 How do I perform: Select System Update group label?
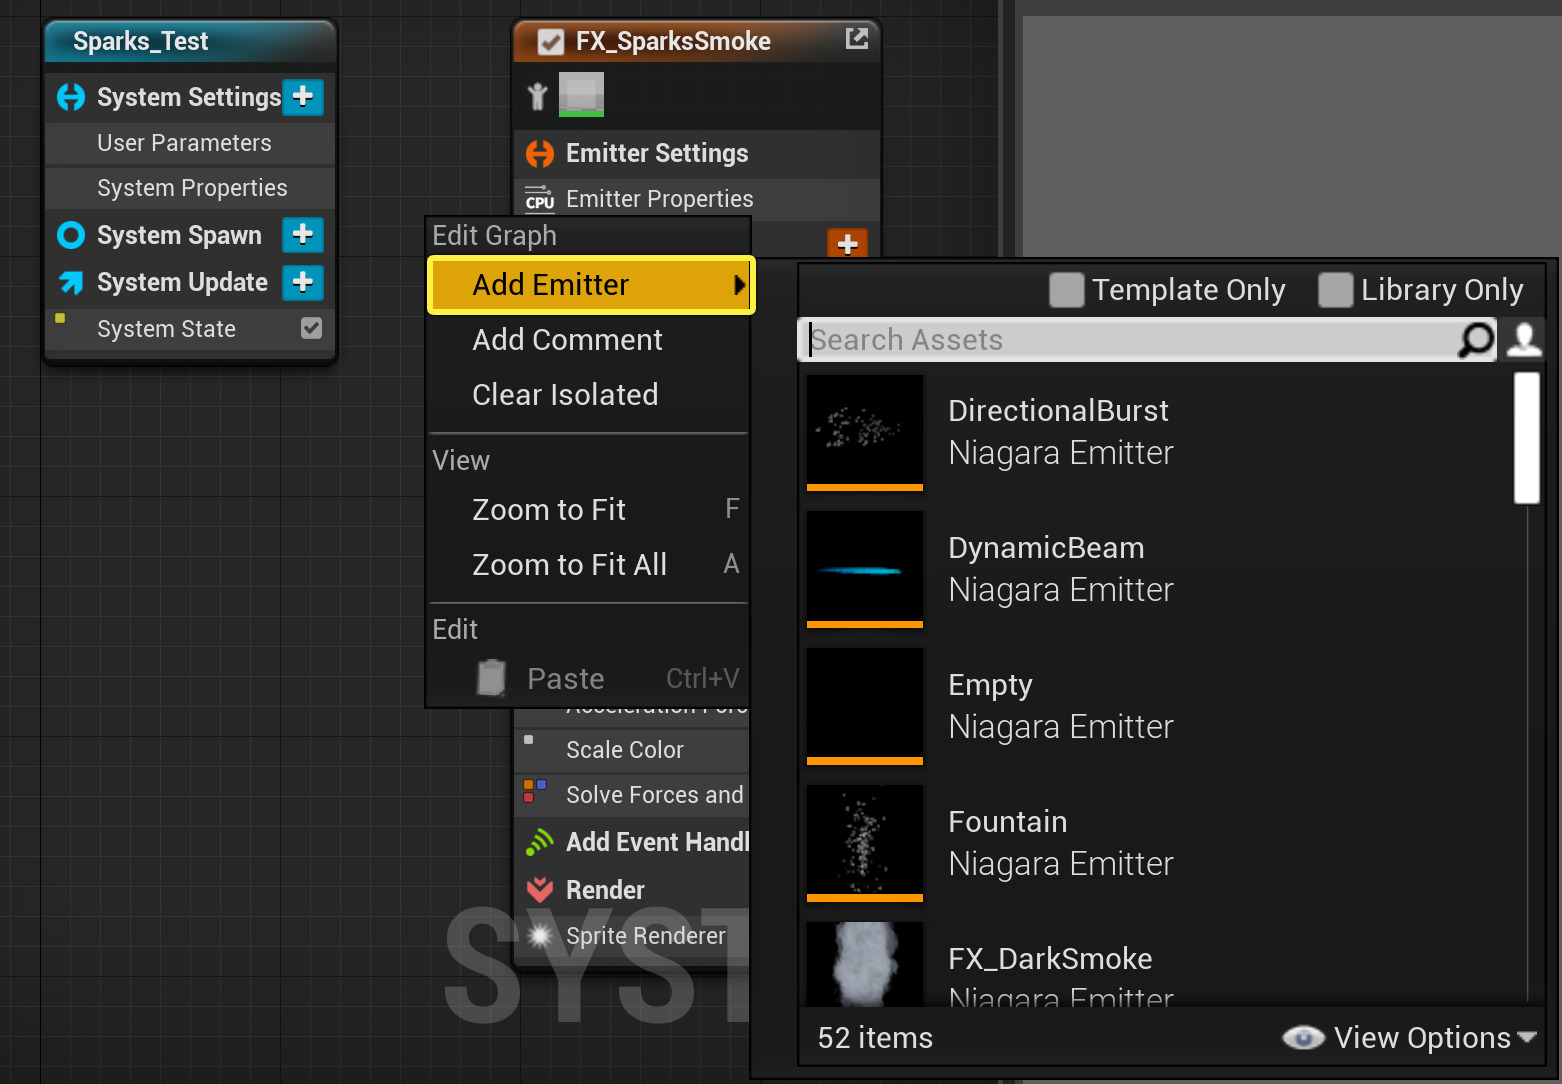(x=182, y=282)
